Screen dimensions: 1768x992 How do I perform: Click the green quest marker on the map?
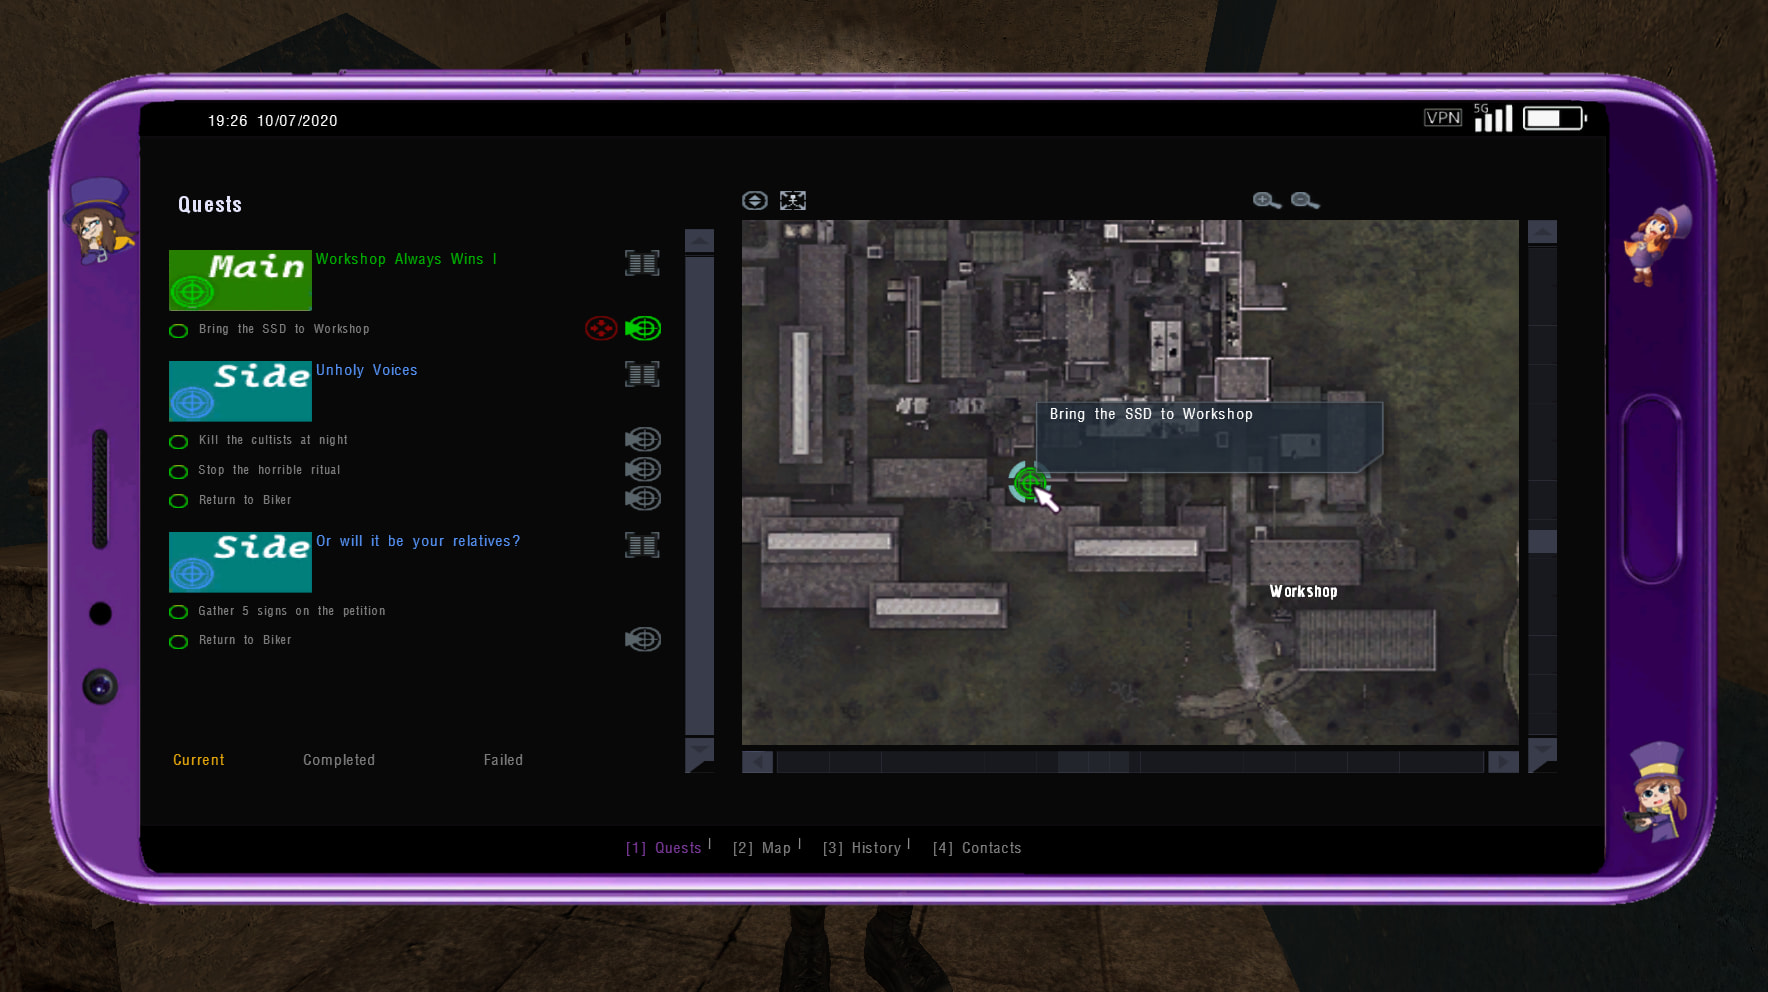coord(1027,483)
